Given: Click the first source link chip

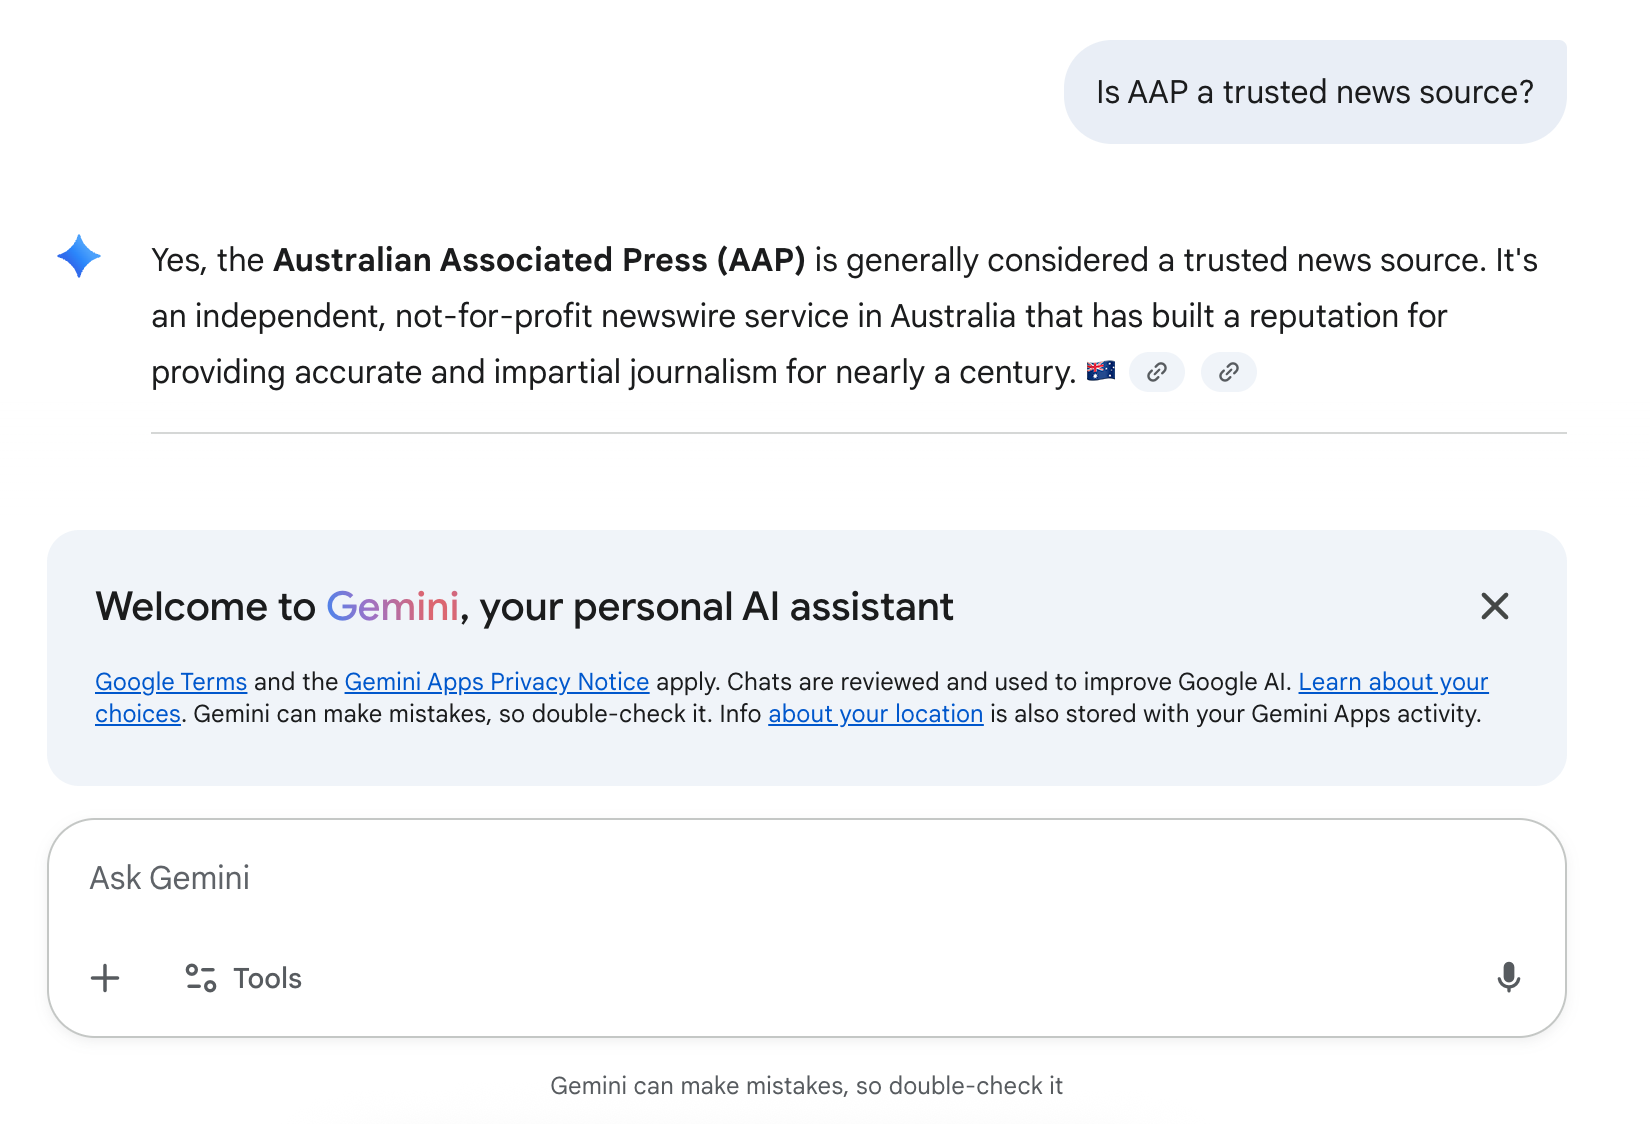Looking at the screenshot, I should (x=1157, y=372).
